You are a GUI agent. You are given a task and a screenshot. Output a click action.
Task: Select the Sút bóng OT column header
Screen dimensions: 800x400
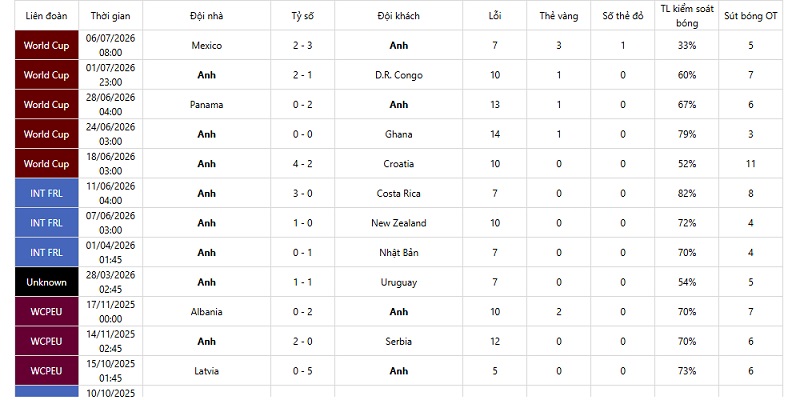coord(751,16)
